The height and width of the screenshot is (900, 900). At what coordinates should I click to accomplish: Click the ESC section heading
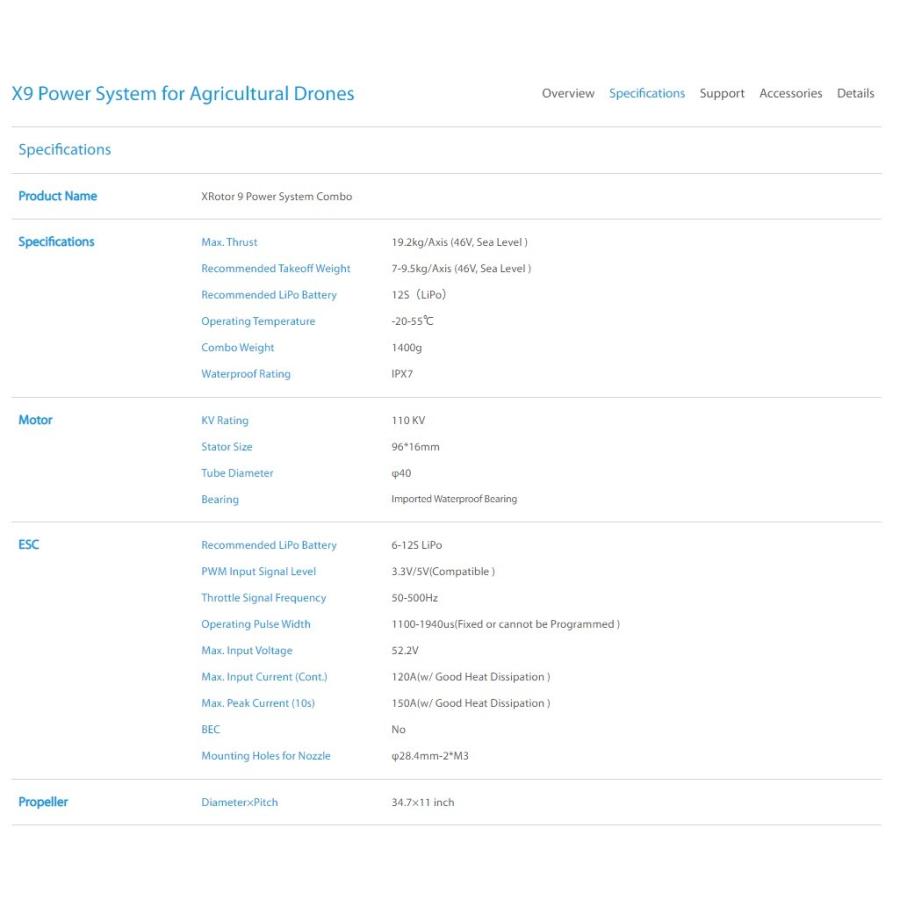tap(29, 545)
